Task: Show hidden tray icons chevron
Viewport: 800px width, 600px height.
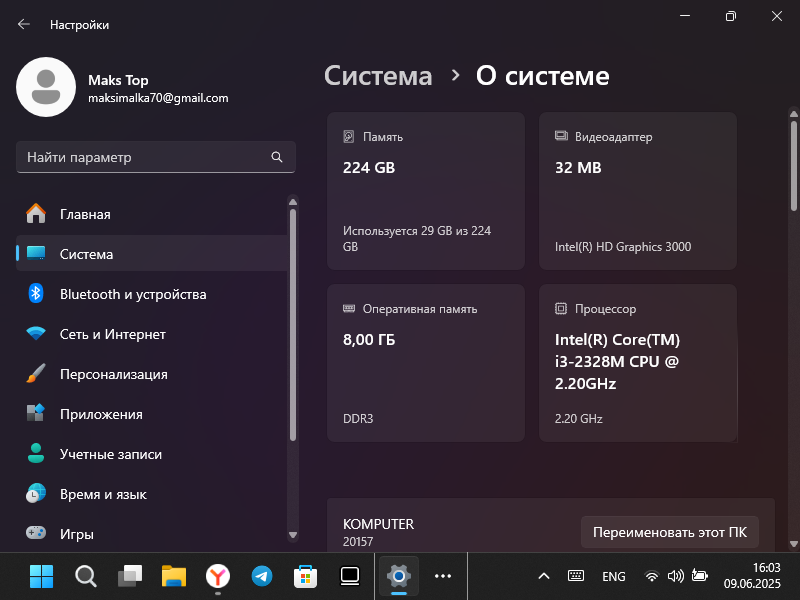Action: pos(544,577)
